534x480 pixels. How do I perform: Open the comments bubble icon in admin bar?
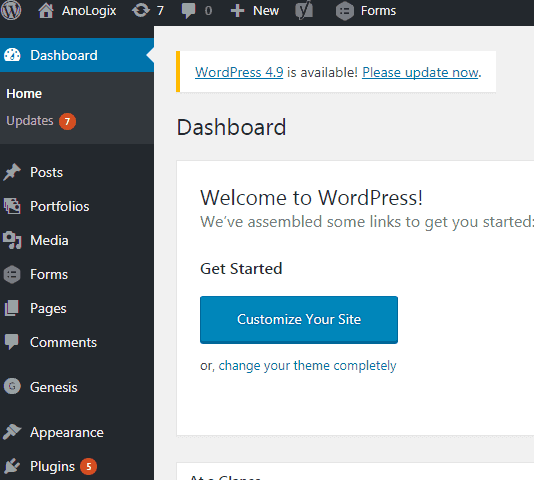click(188, 11)
